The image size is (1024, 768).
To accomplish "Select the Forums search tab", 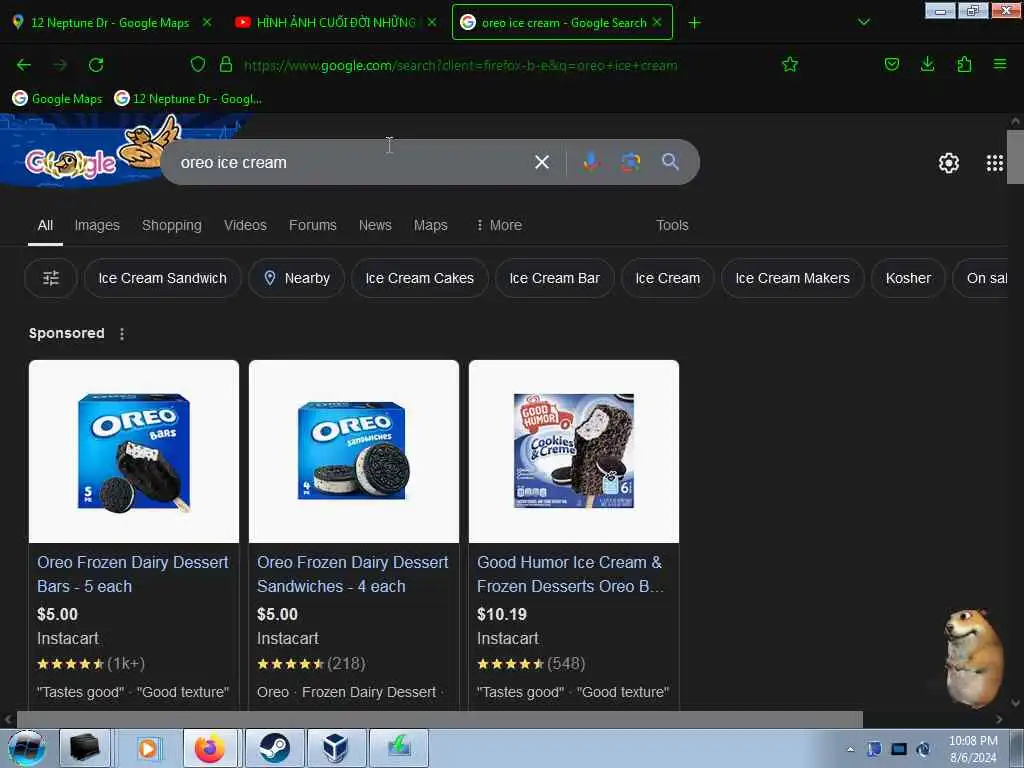I will pos(313,225).
